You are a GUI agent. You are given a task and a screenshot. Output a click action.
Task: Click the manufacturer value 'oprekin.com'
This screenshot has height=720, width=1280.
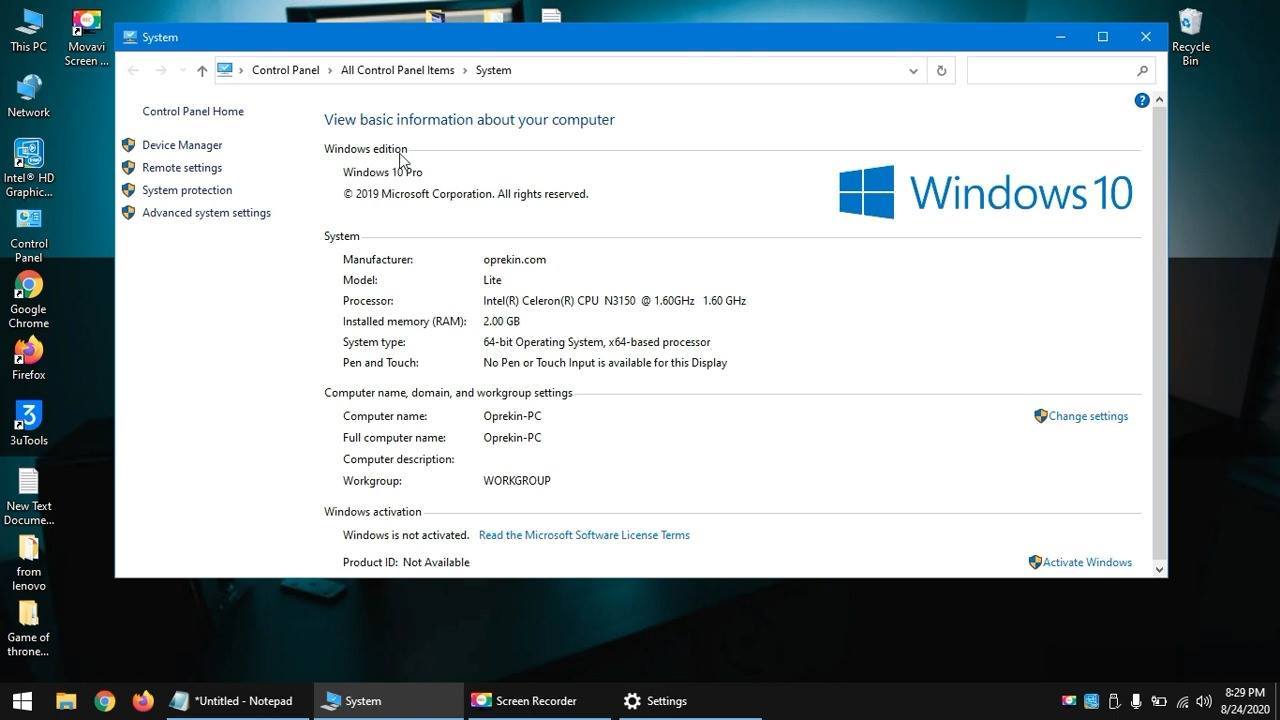[x=515, y=259]
